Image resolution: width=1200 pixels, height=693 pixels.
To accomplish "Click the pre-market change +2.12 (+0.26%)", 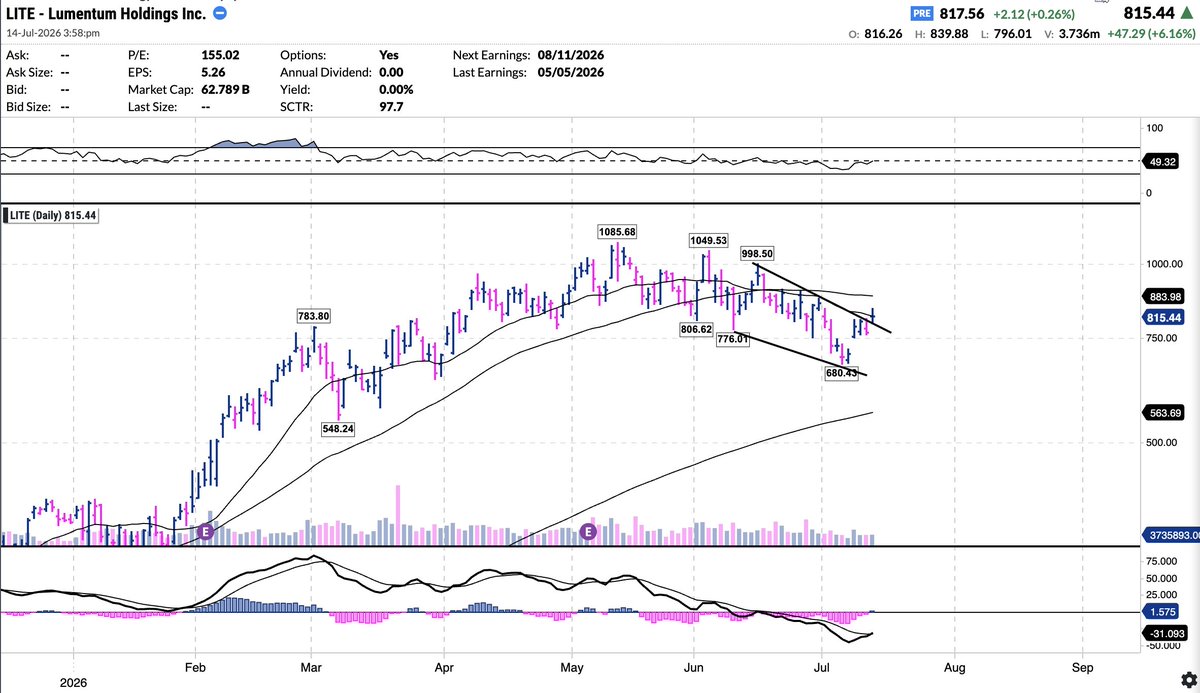I will click(x=1034, y=14).
